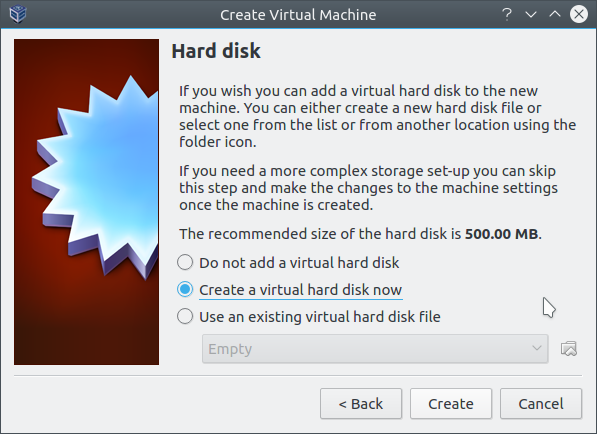Go to previous step with Back button
This screenshot has height=434, width=597.
coord(361,404)
